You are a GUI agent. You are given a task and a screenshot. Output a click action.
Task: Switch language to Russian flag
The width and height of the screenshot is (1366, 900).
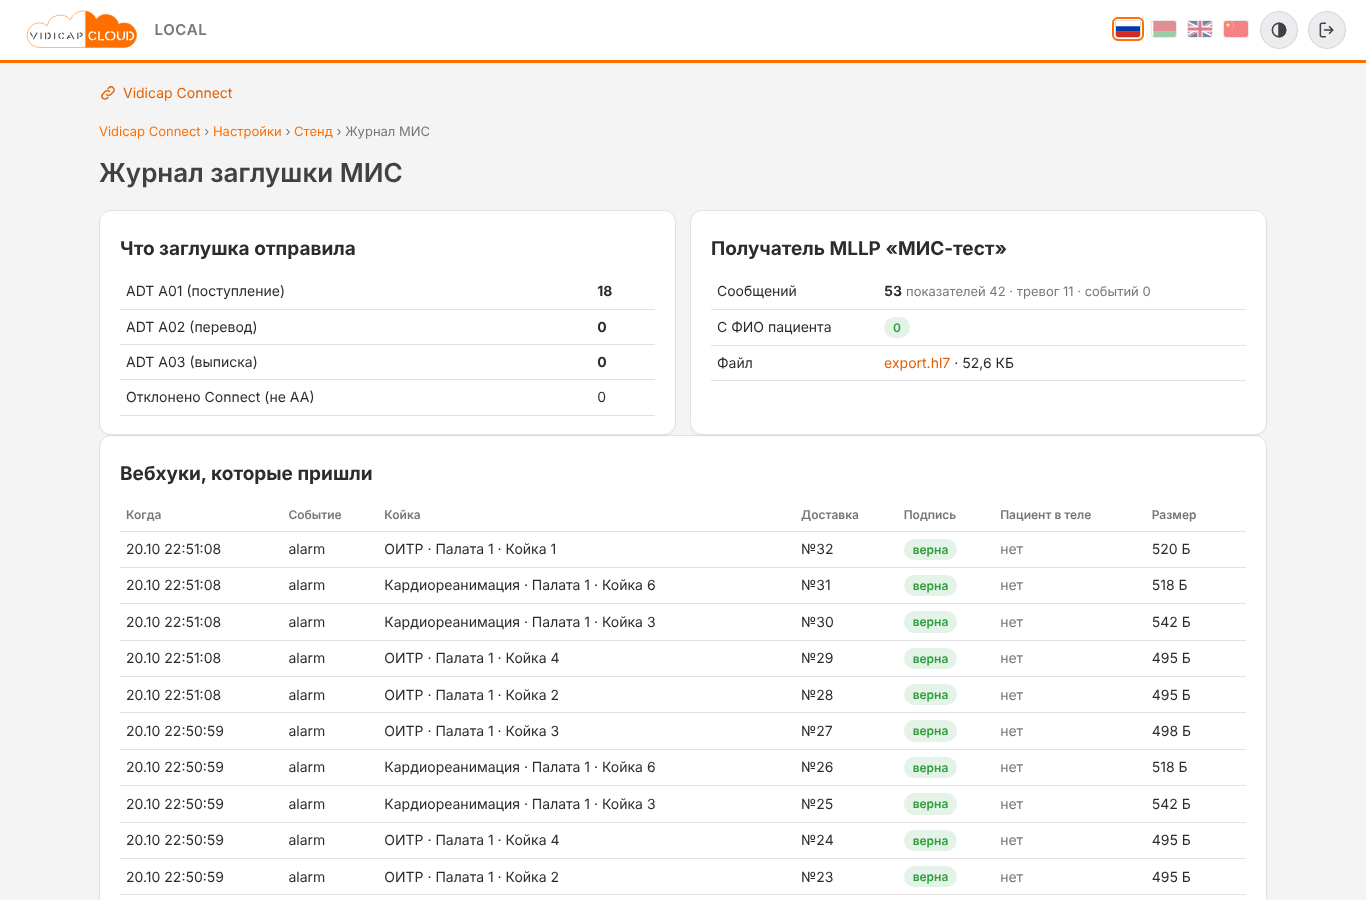[x=1128, y=29]
